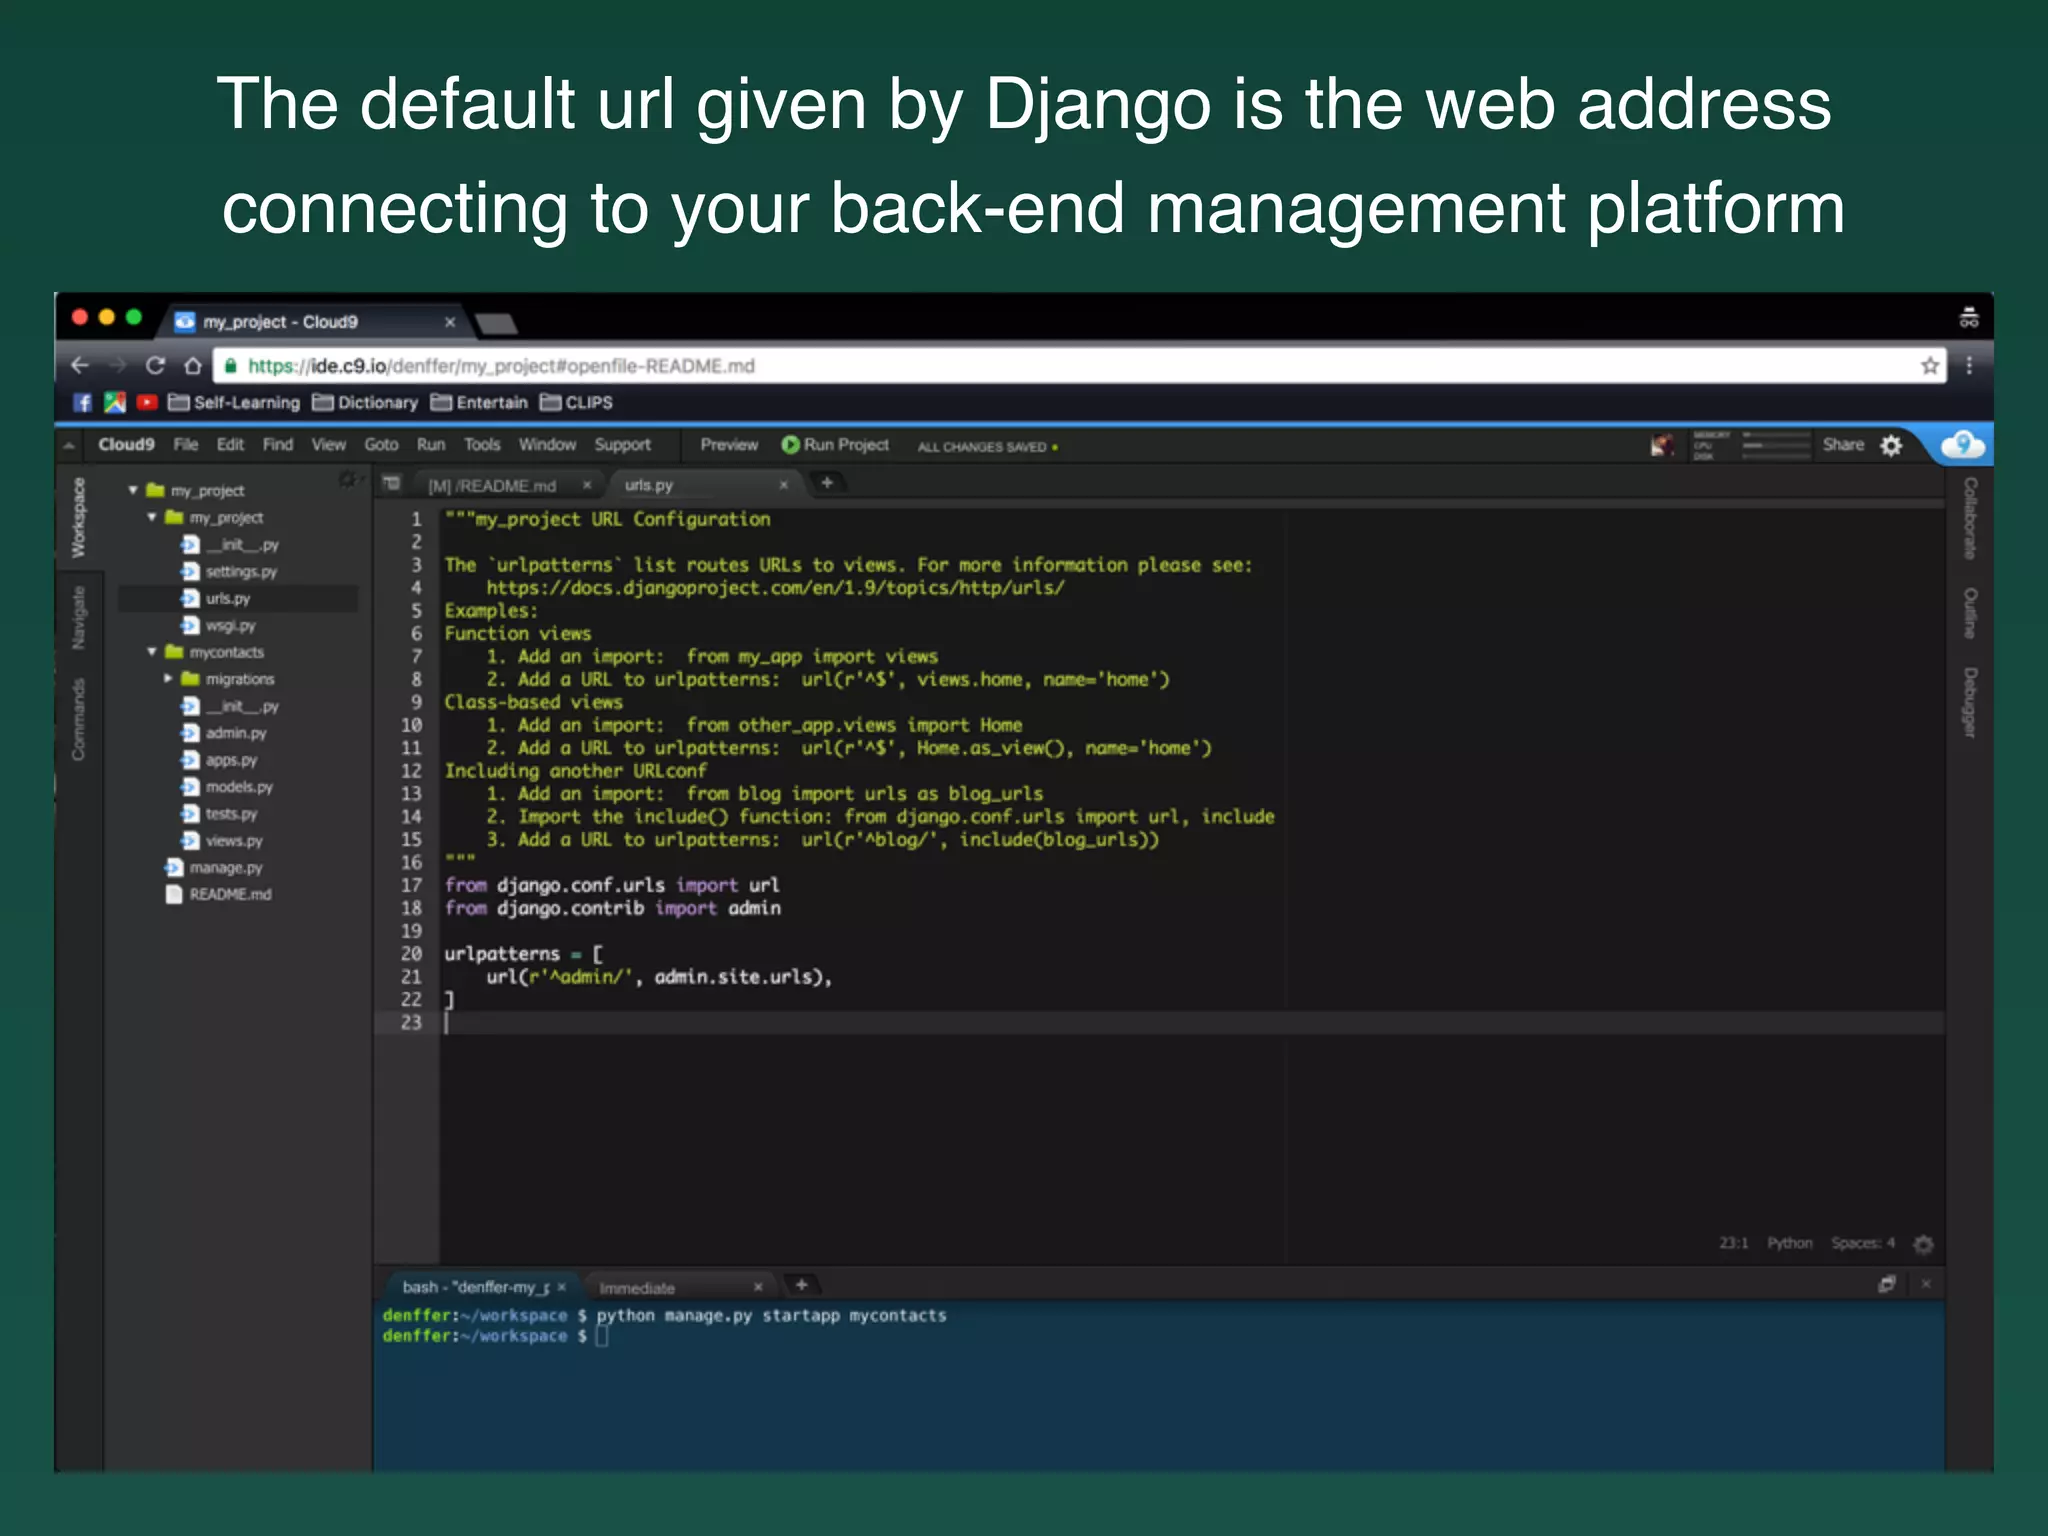Open the IDE preferences gear icon
2048x1536 pixels.
1891,445
